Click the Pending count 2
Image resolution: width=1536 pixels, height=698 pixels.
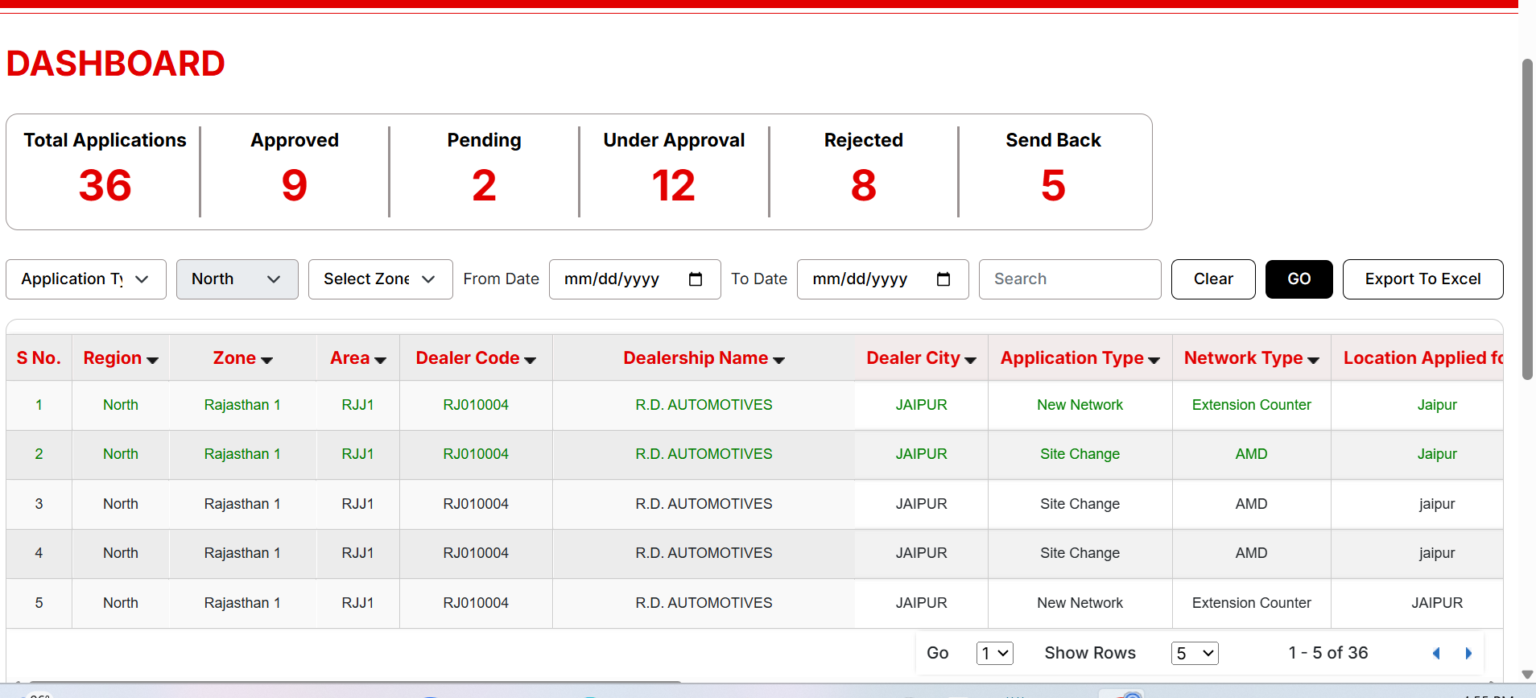(x=484, y=186)
